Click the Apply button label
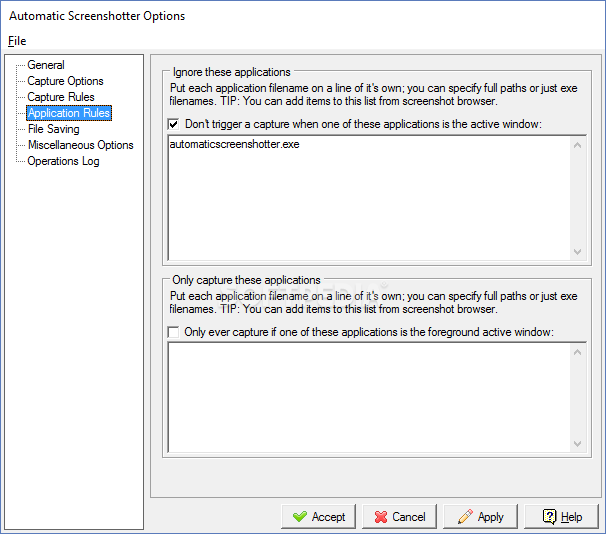606x534 pixels. click(x=490, y=517)
